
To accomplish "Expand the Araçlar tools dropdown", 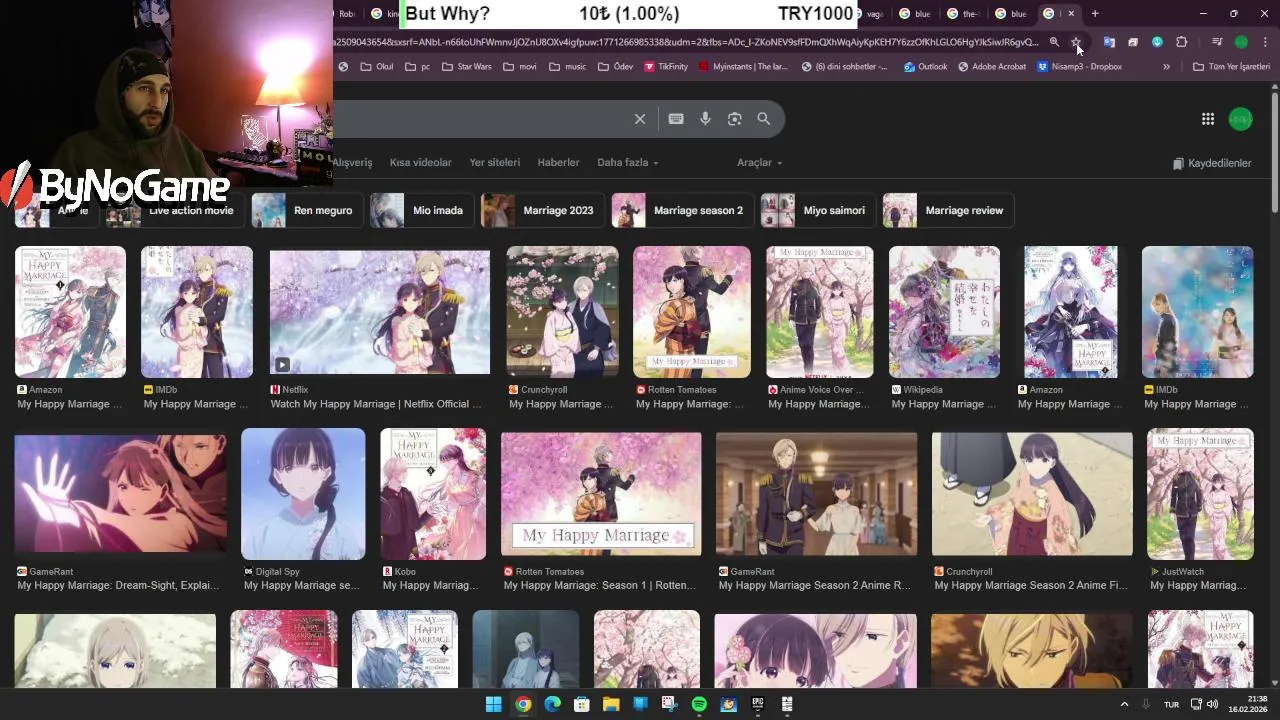I will pos(760,162).
